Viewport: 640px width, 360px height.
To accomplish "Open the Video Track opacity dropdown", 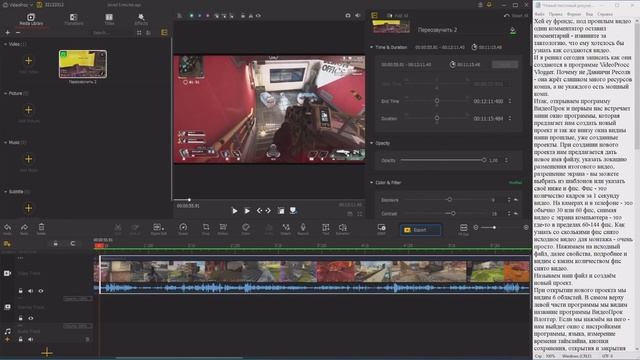I will (x=78, y=299).
